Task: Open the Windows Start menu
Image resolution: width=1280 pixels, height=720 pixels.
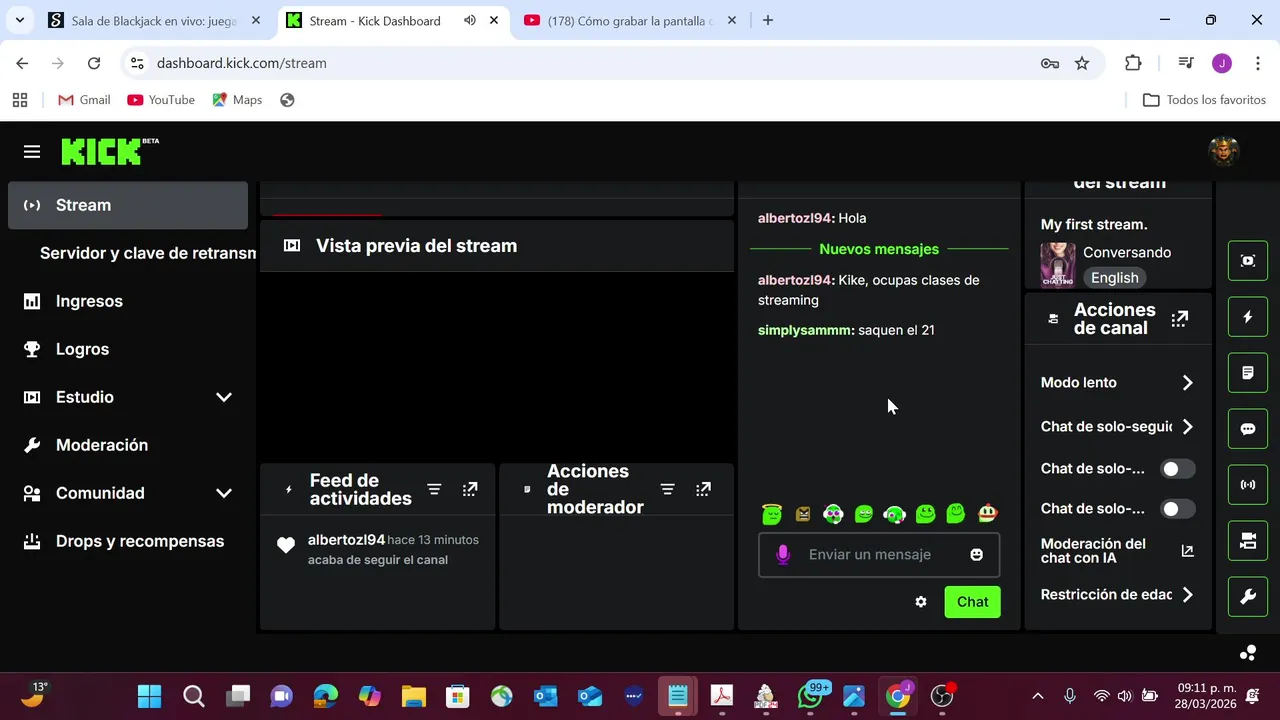Action: point(149,696)
